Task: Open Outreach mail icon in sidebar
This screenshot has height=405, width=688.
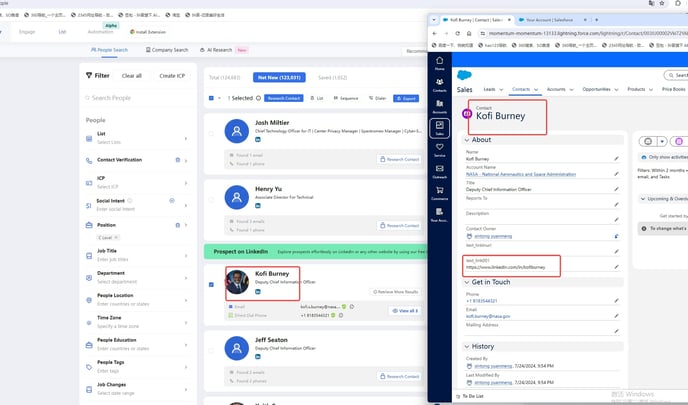Action: [439, 171]
